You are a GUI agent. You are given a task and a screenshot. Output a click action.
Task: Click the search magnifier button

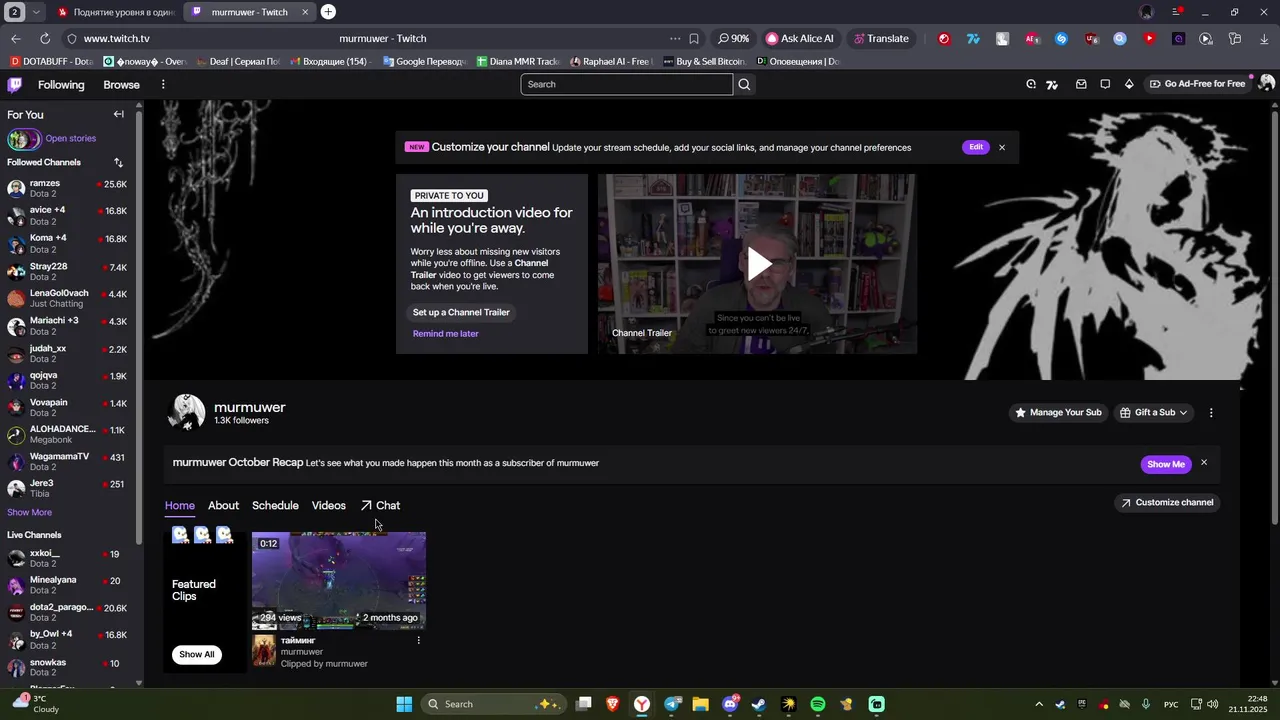(x=744, y=84)
